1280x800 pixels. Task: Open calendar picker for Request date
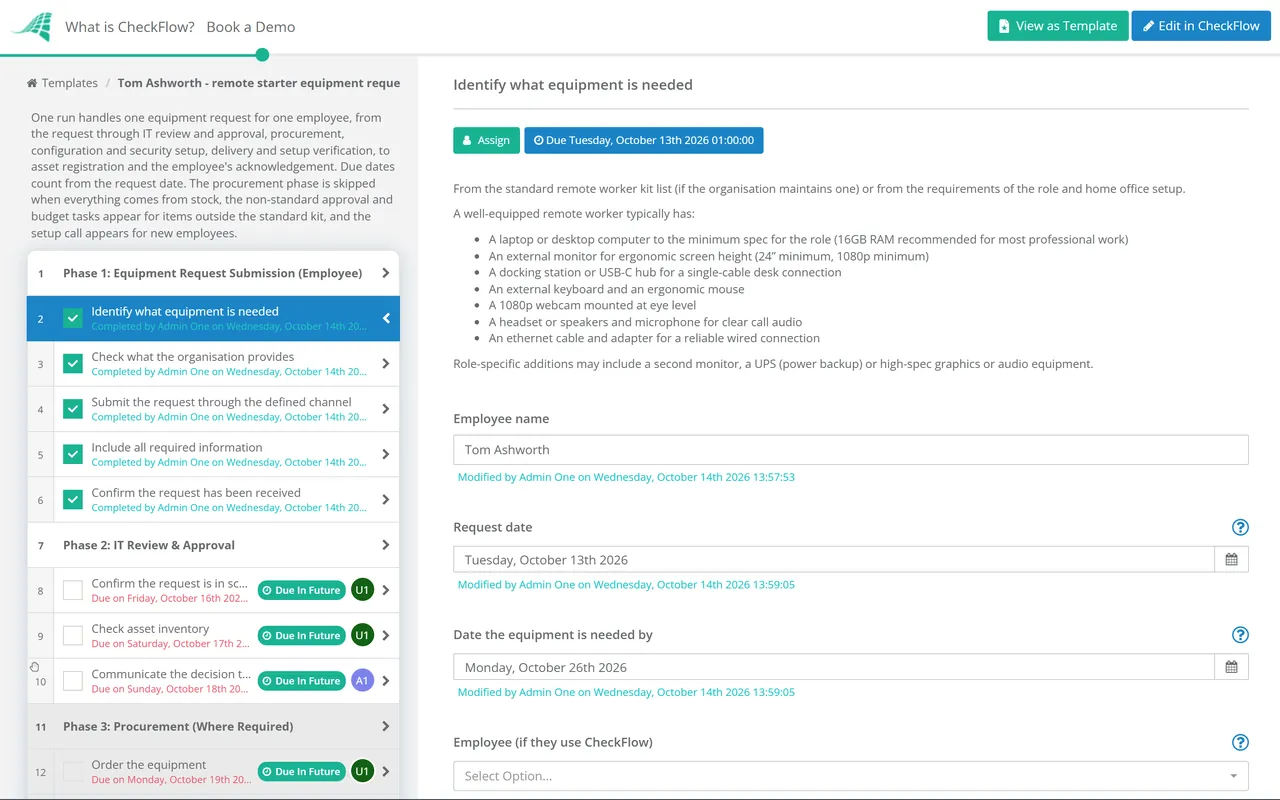(x=1231, y=560)
